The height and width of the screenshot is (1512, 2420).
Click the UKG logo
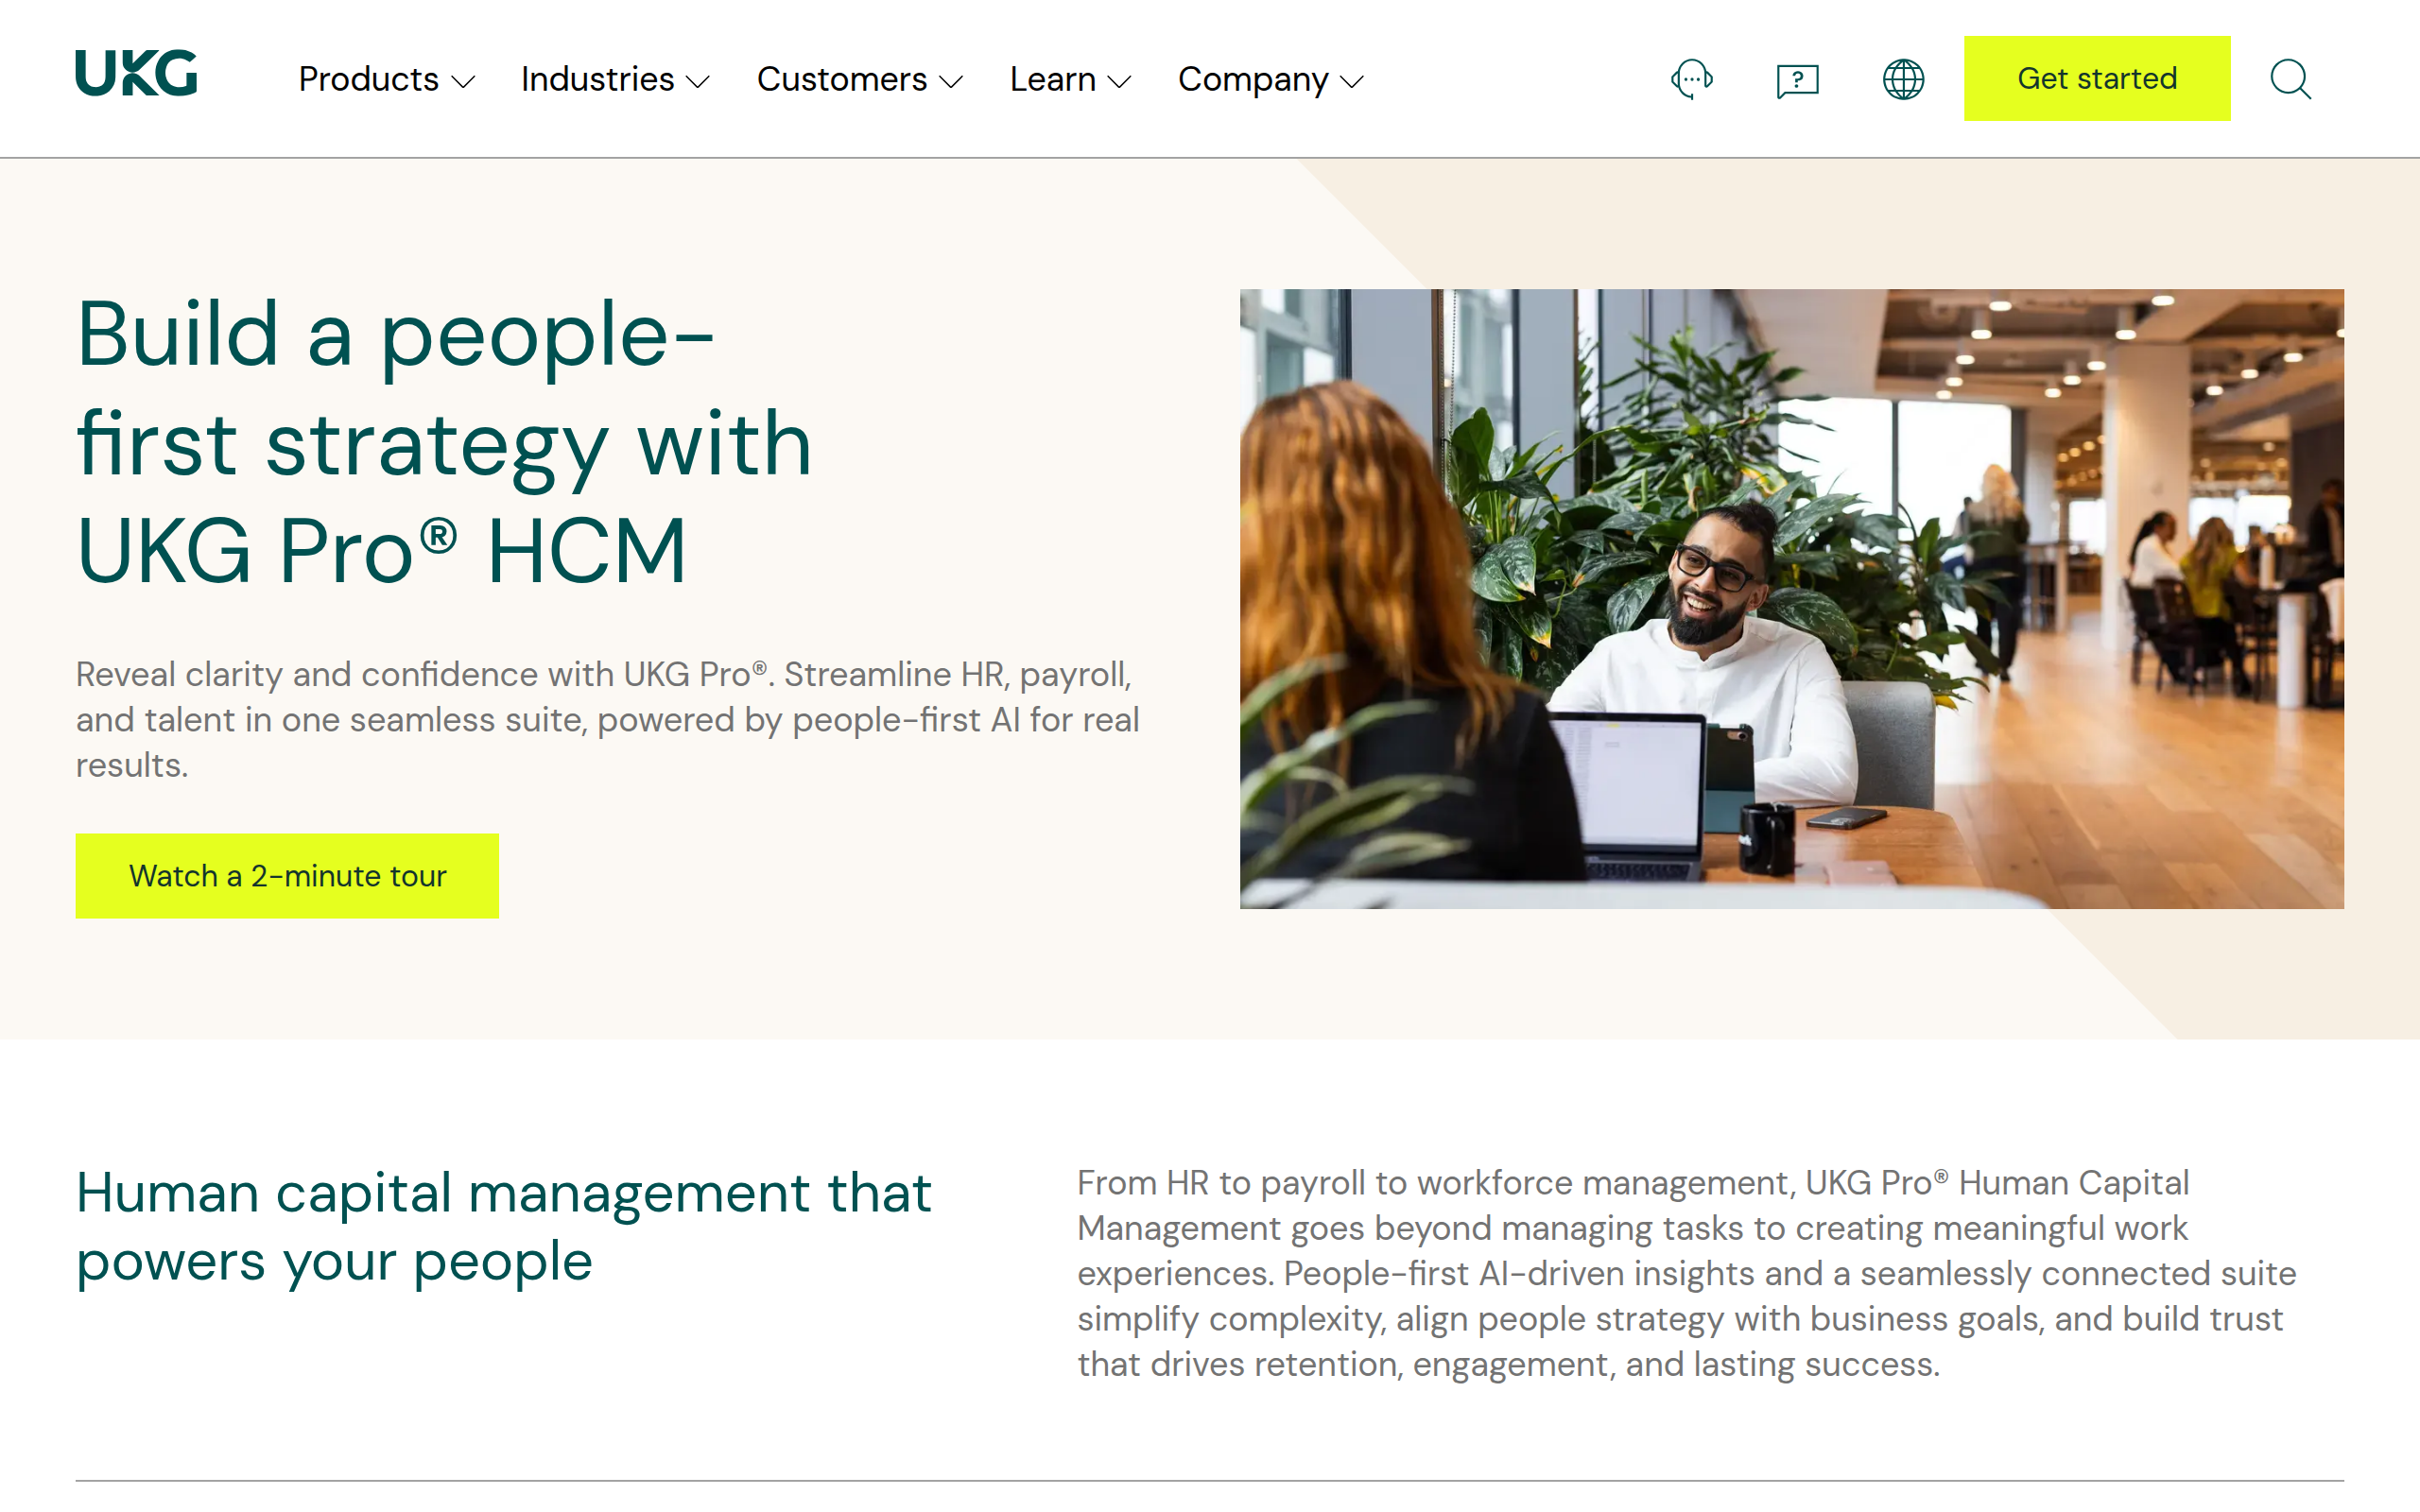point(136,73)
